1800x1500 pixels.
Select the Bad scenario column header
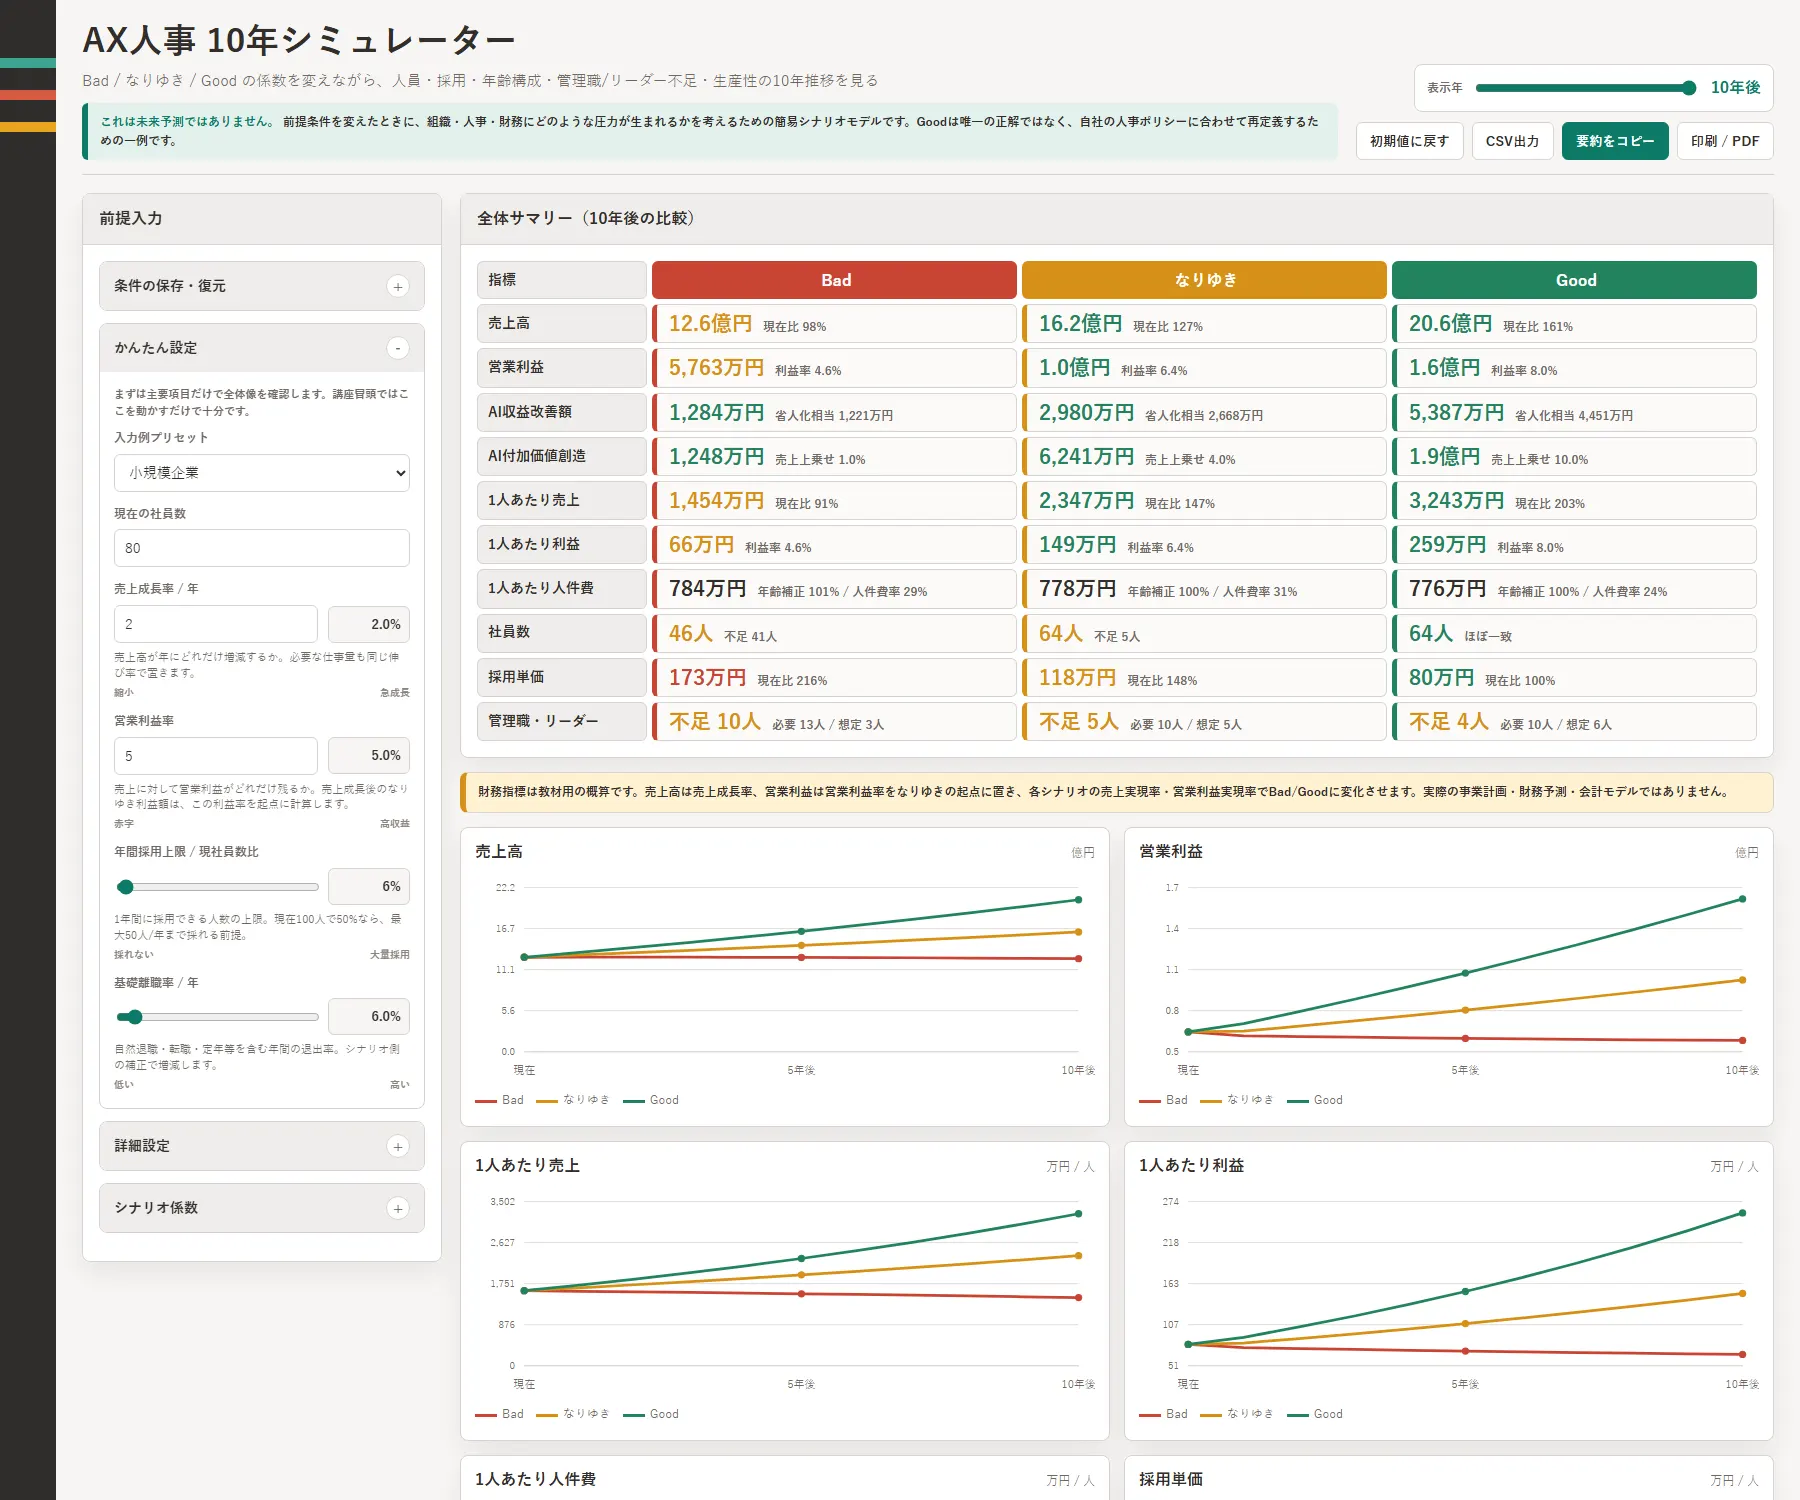pos(835,280)
